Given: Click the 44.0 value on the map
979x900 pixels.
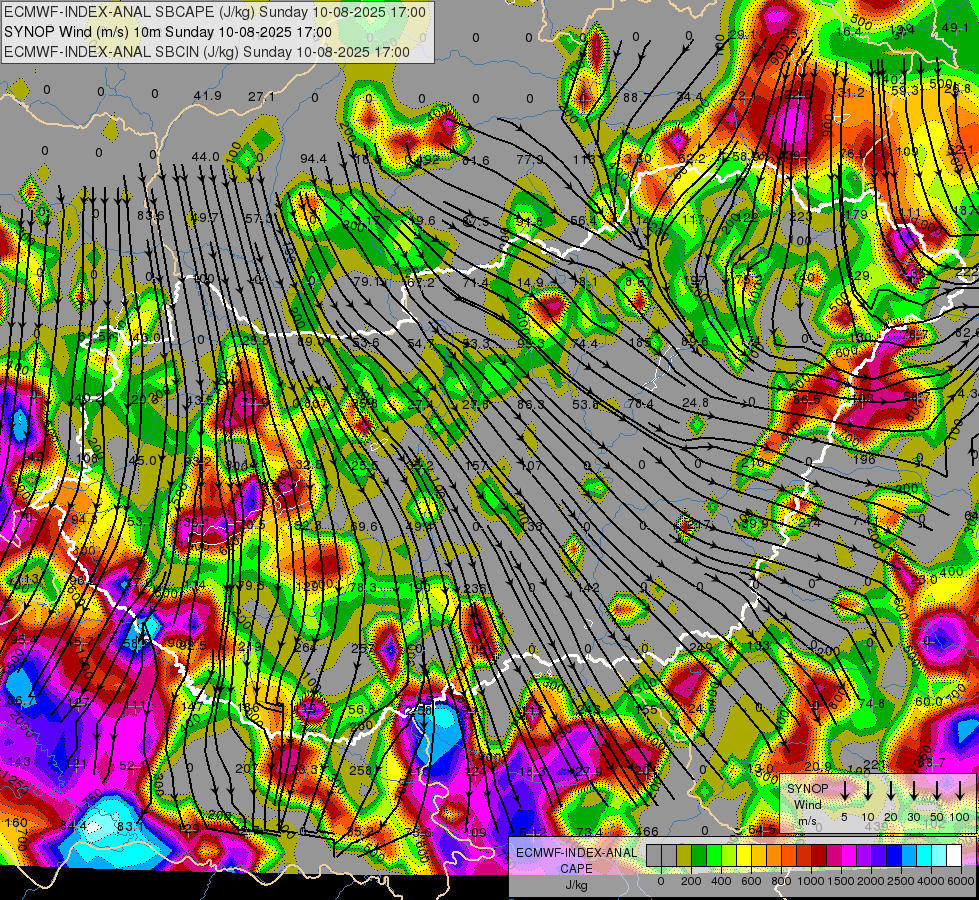Looking at the screenshot, I should [x=205, y=157].
